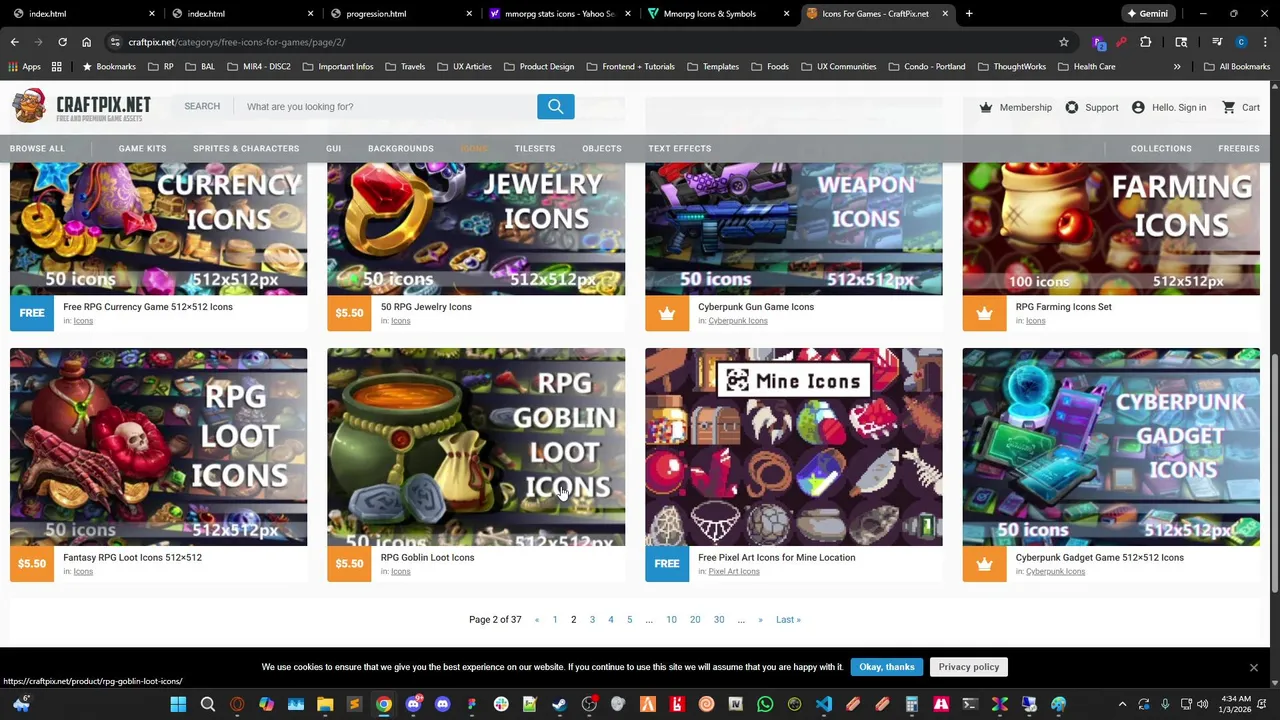Click the taskbar search magnifier
This screenshot has width=1280, height=720.
point(208,704)
